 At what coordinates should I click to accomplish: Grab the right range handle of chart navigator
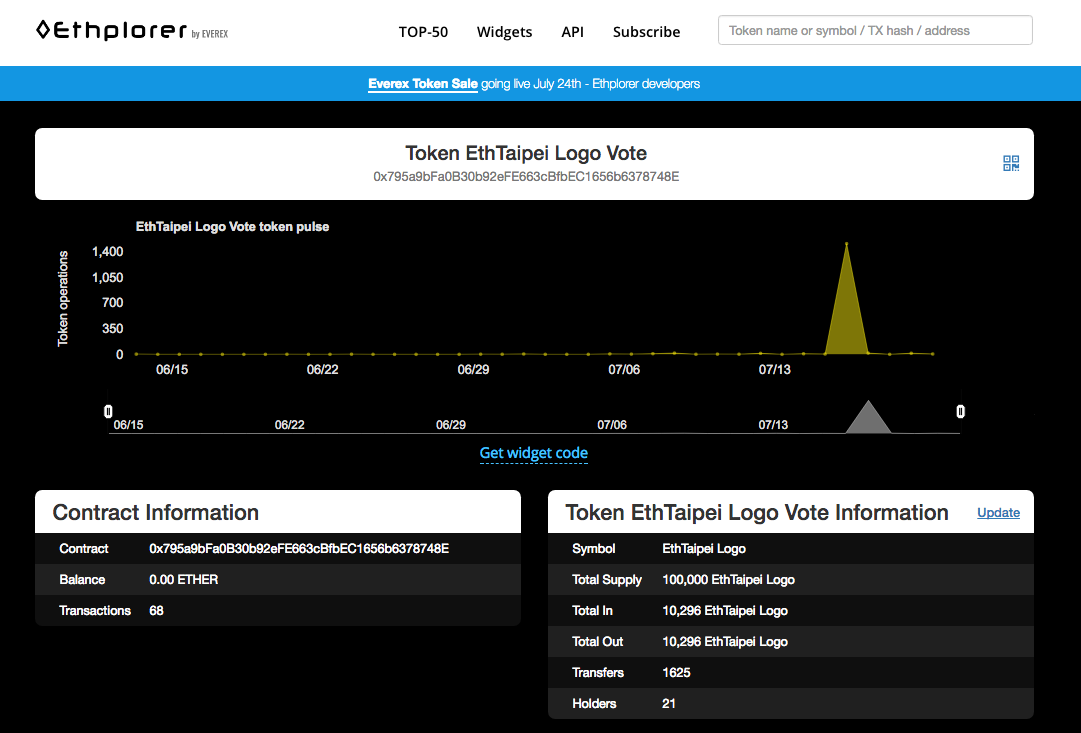(x=960, y=412)
